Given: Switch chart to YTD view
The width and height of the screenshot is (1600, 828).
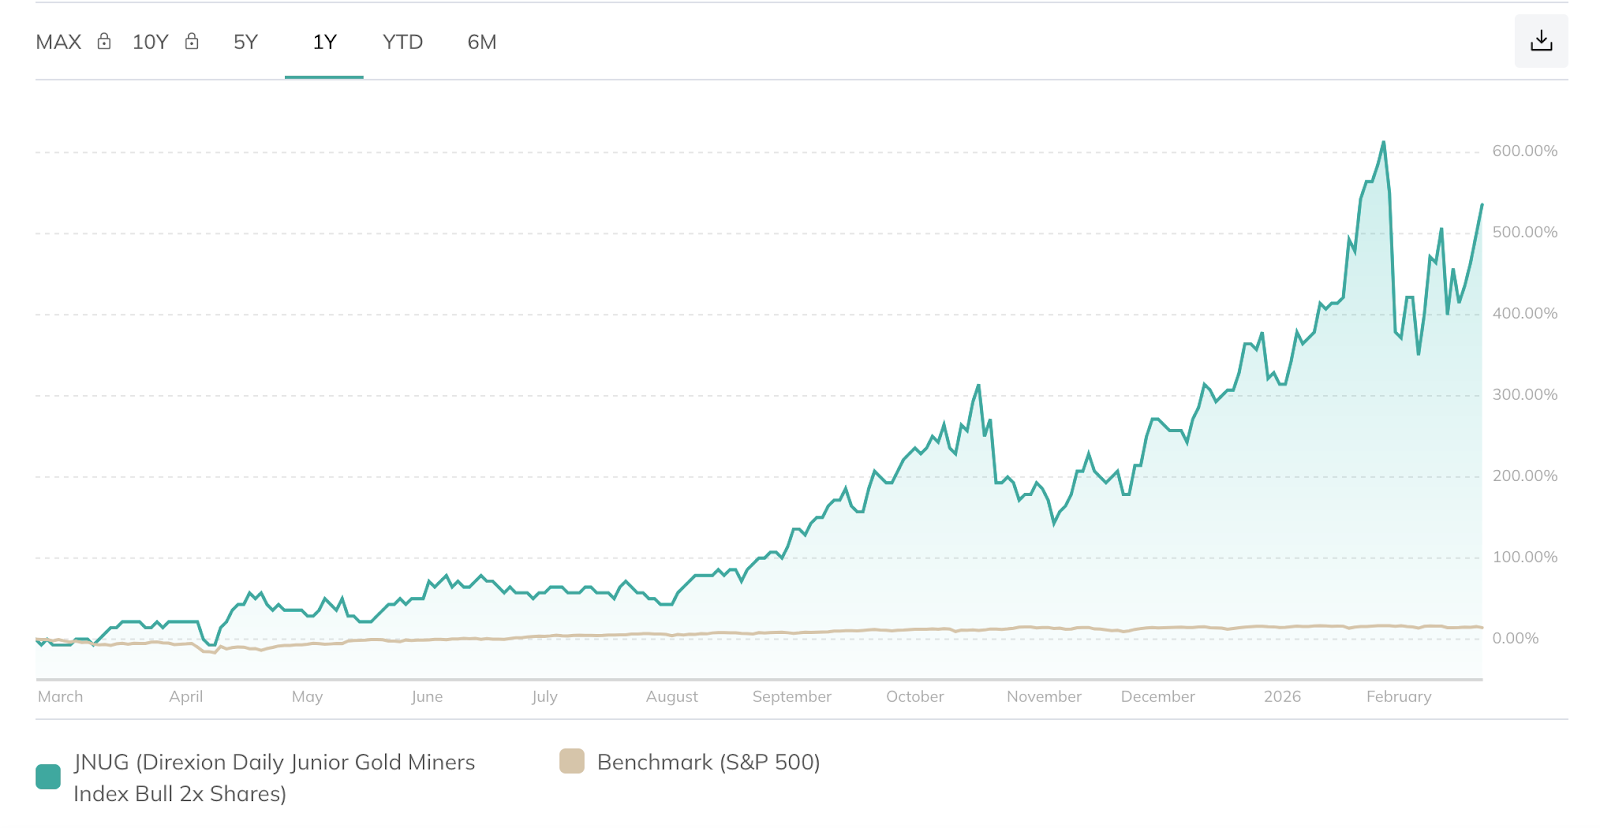Looking at the screenshot, I should coord(402,42).
